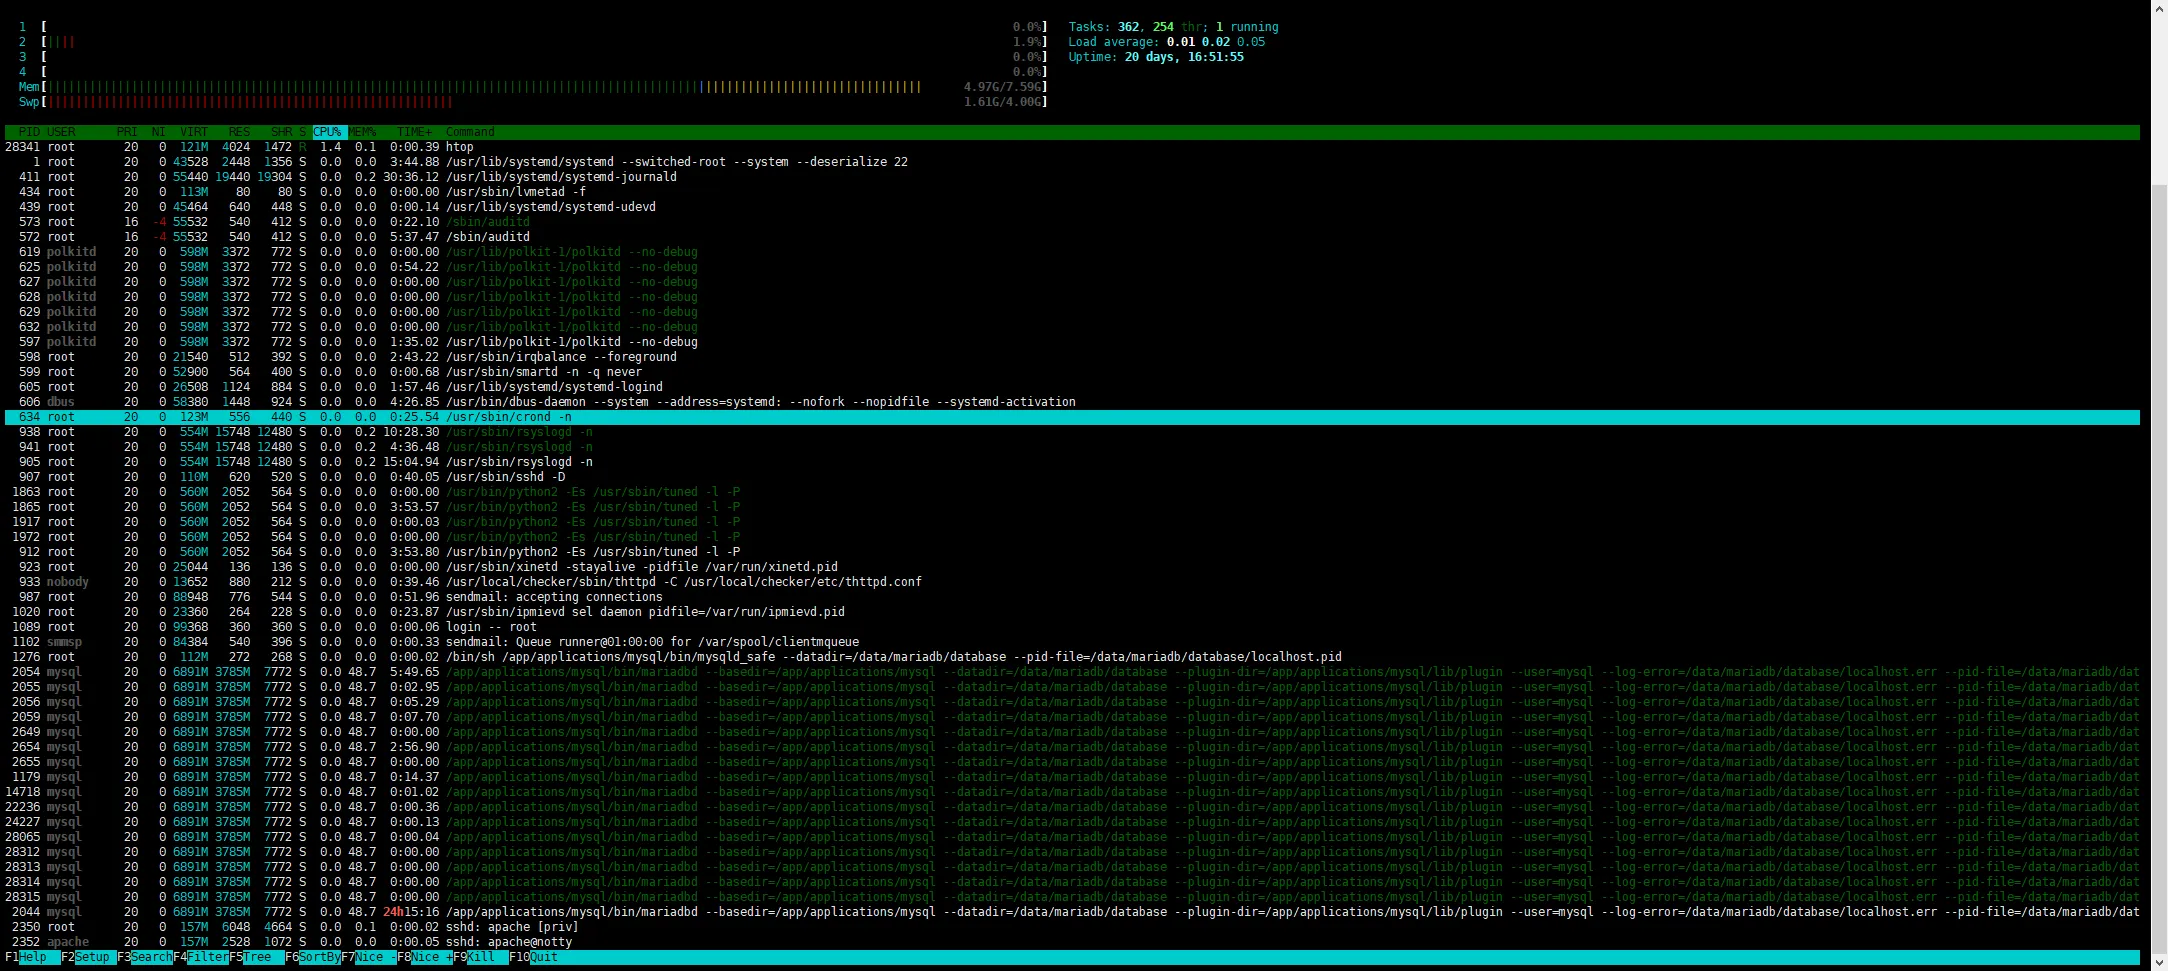Open F2 Setup in the function bar

91,957
